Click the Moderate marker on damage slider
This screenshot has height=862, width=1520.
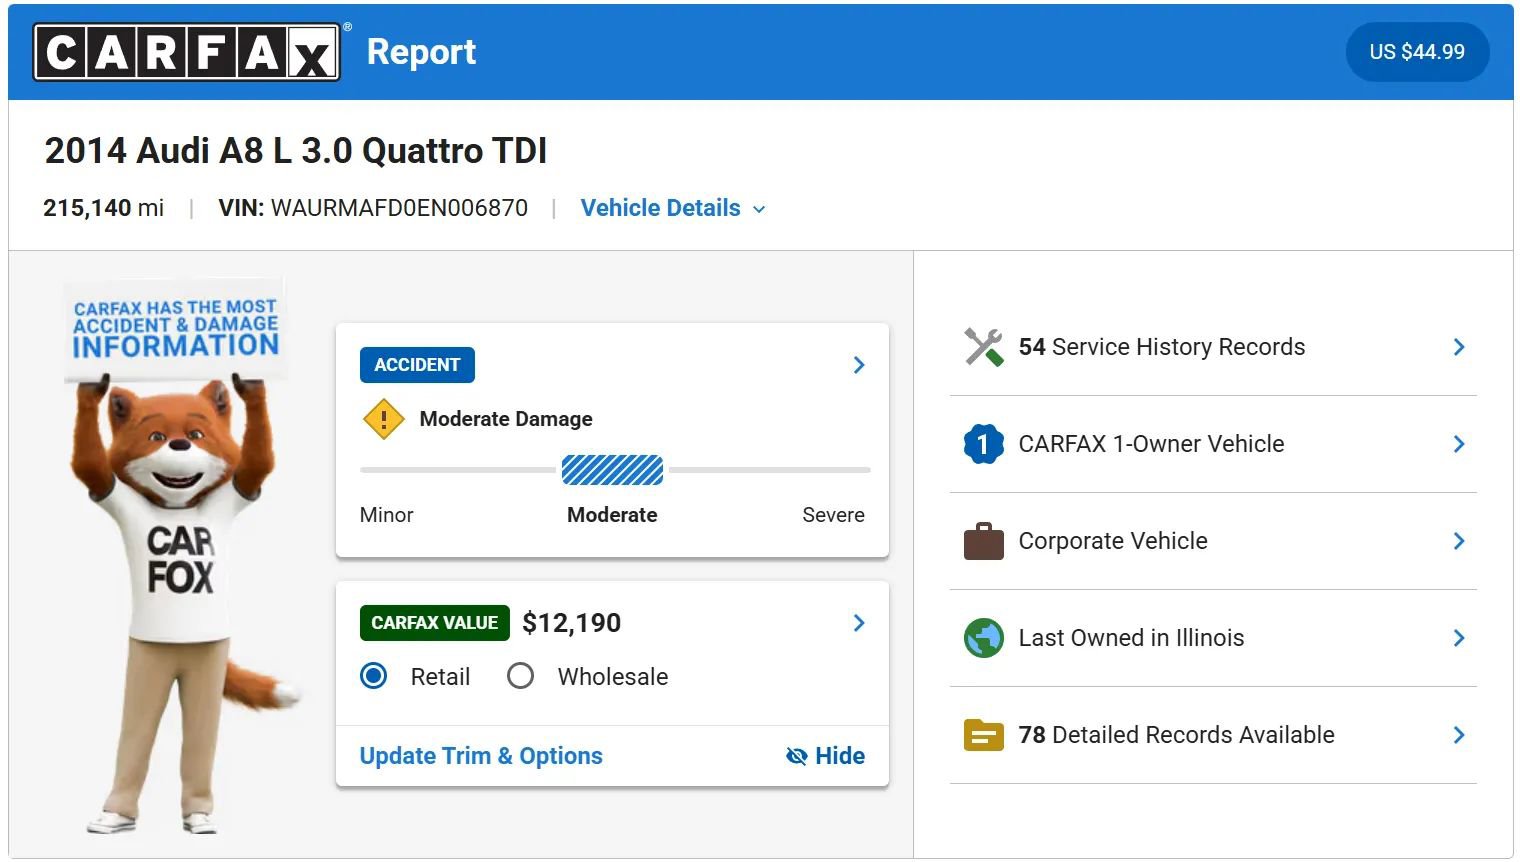[612, 470]
